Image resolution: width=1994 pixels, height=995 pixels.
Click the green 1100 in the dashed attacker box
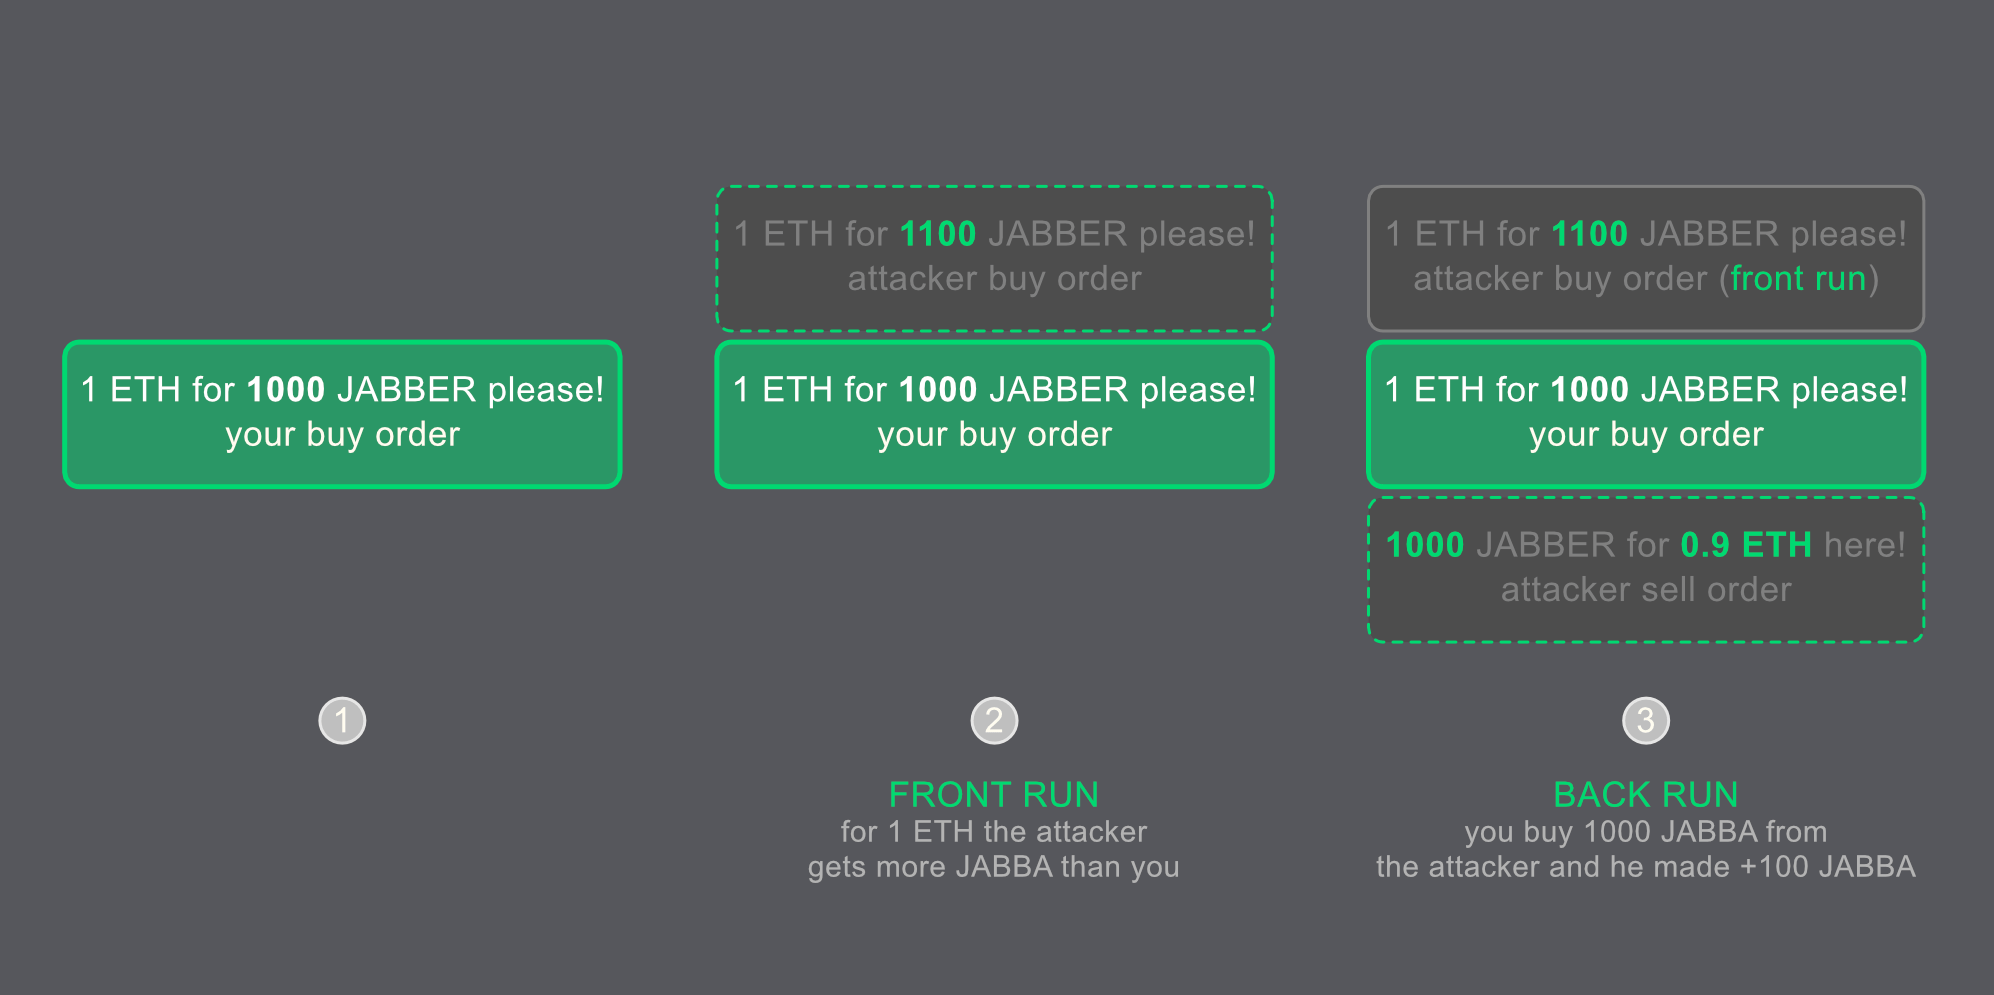point(938,234)
